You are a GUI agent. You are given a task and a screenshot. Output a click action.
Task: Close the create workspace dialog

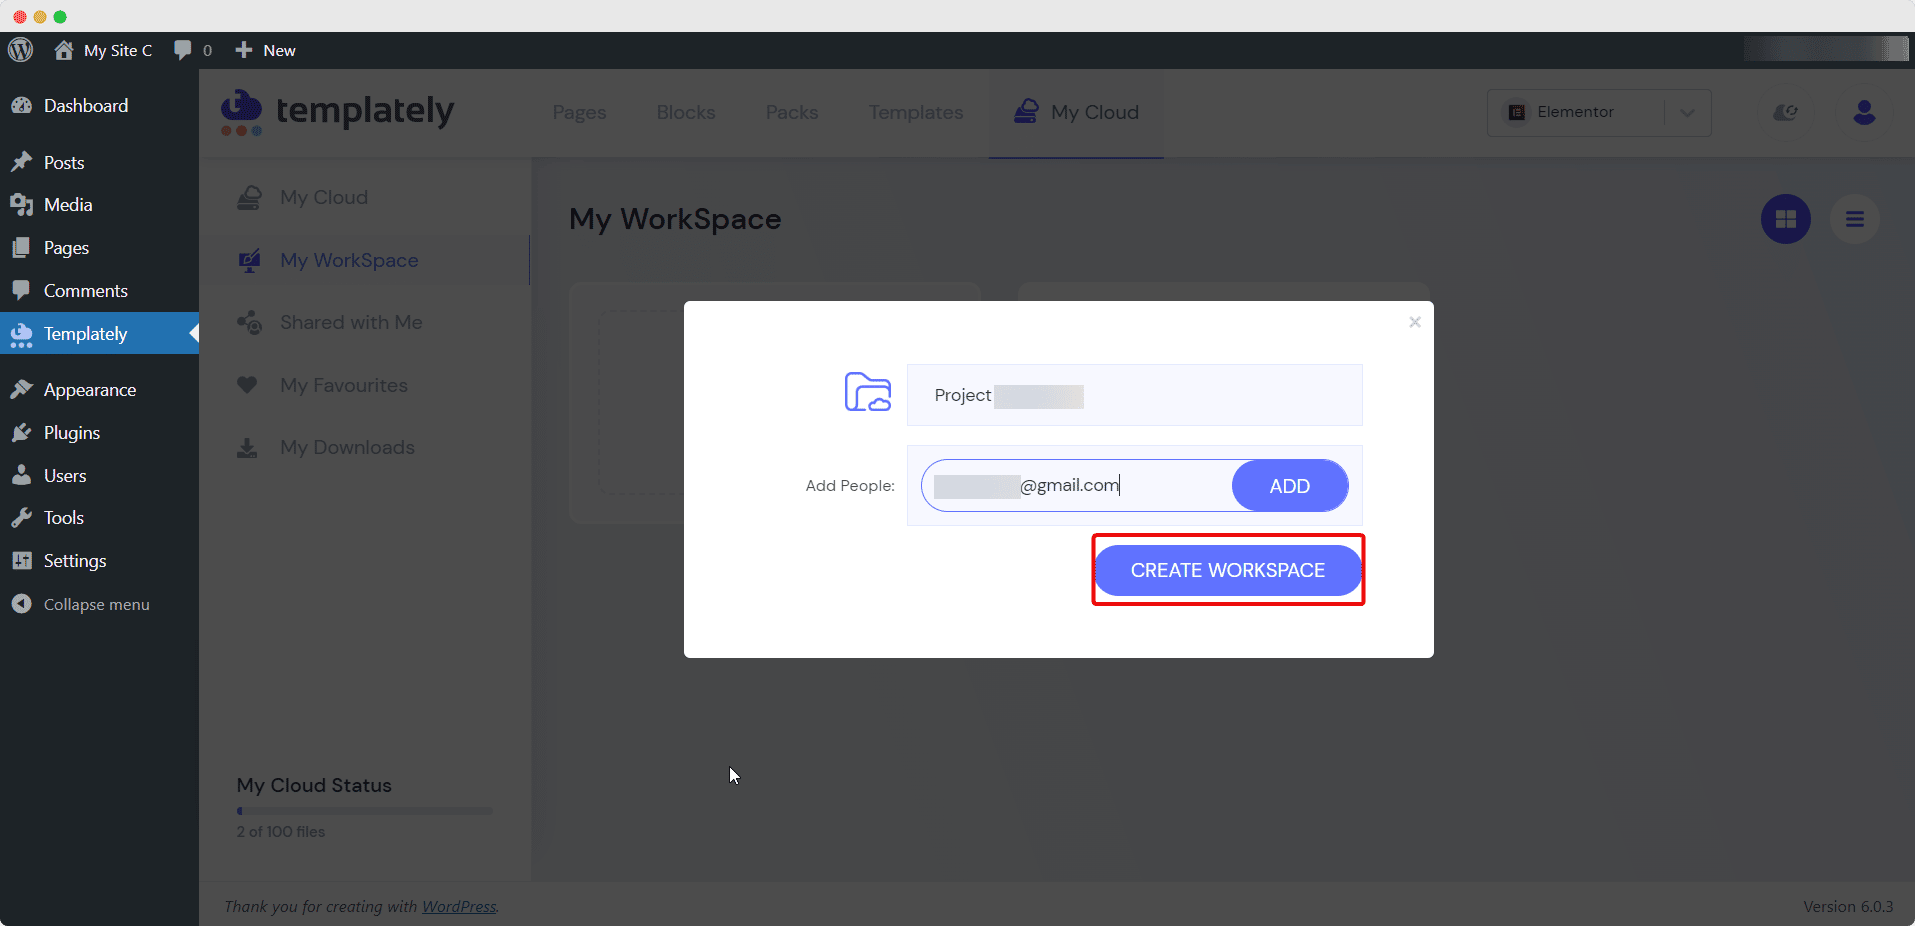[1414, 322]
